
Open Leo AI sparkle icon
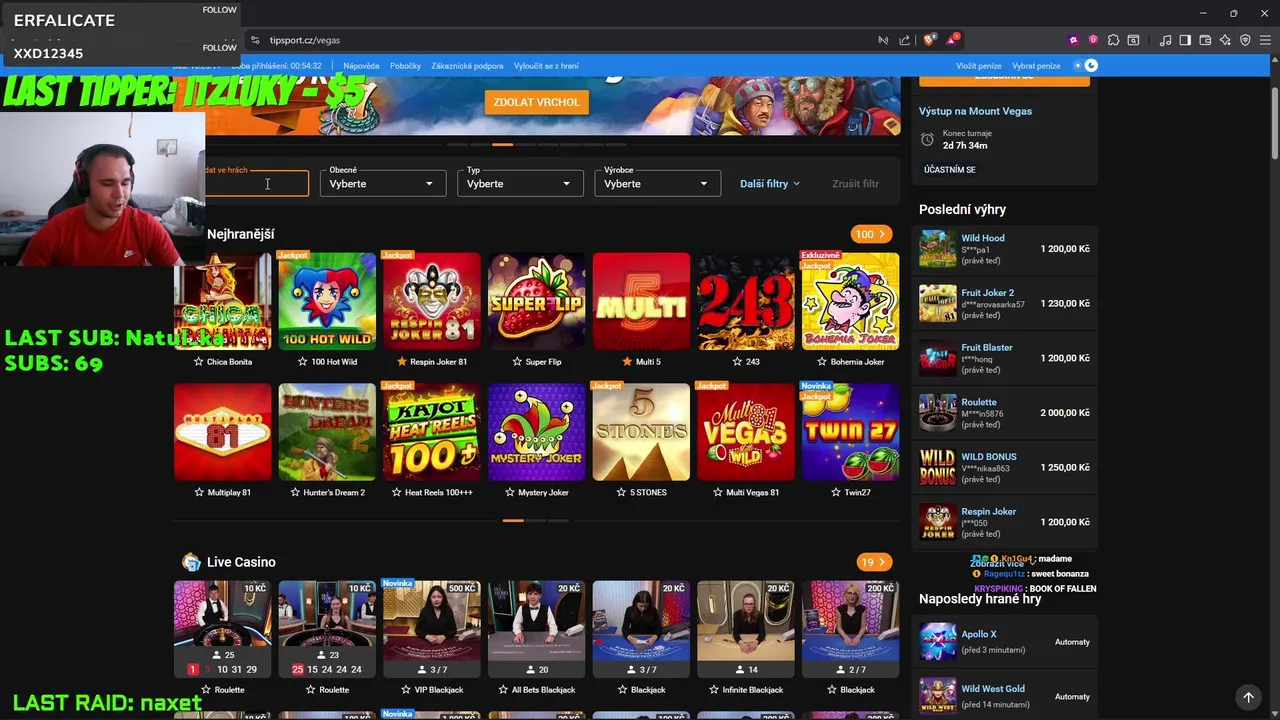1225,40
